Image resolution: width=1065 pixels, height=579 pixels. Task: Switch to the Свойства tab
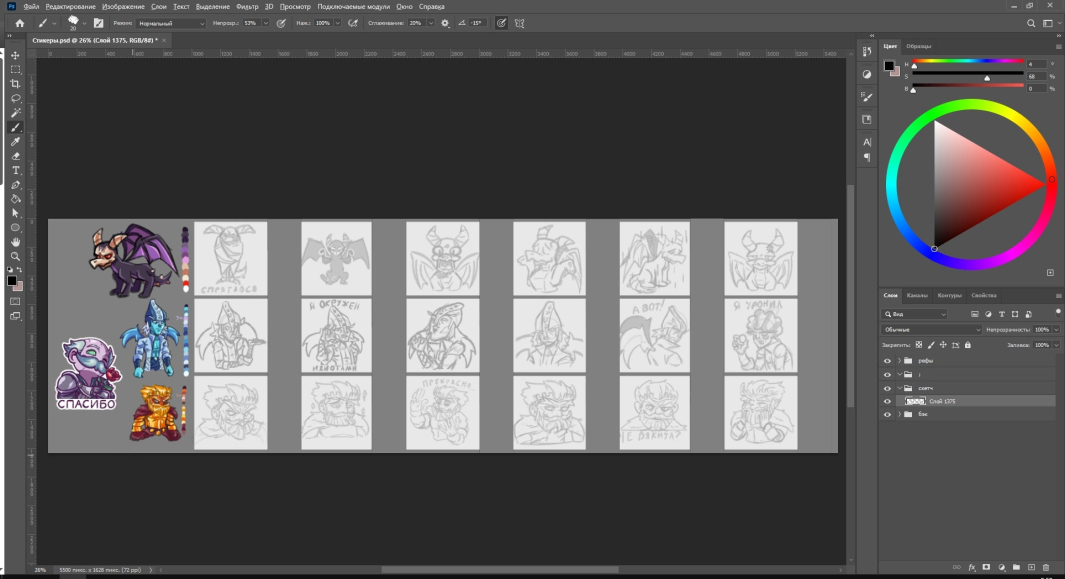(983, 296)
